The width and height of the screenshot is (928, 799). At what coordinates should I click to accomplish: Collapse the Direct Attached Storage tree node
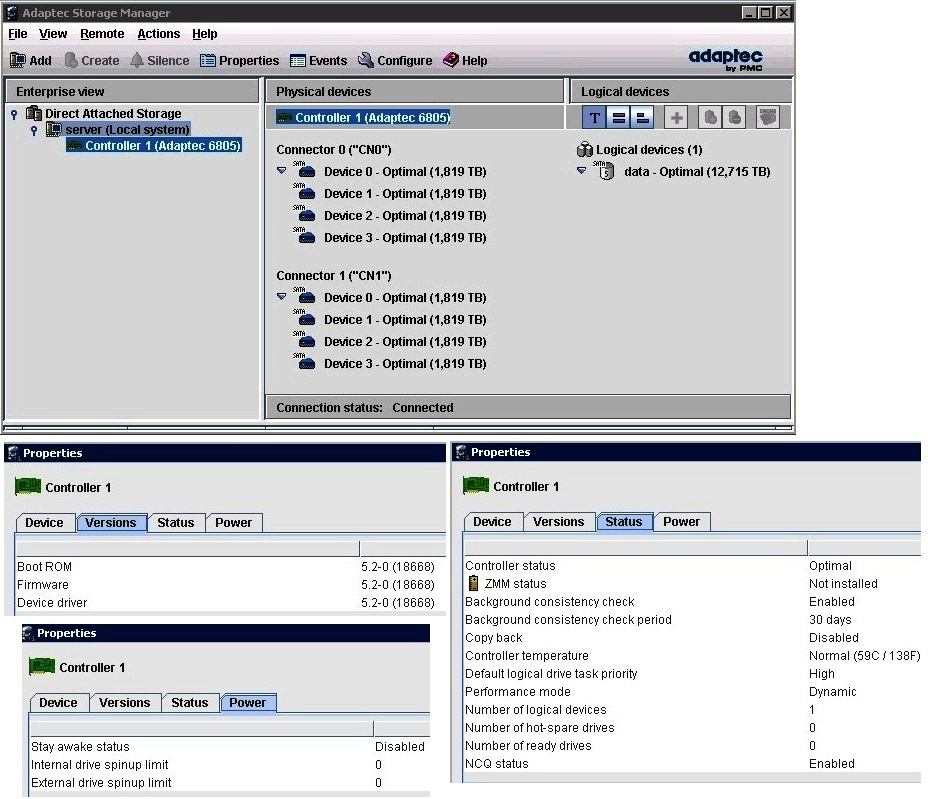tap(14, 113)
